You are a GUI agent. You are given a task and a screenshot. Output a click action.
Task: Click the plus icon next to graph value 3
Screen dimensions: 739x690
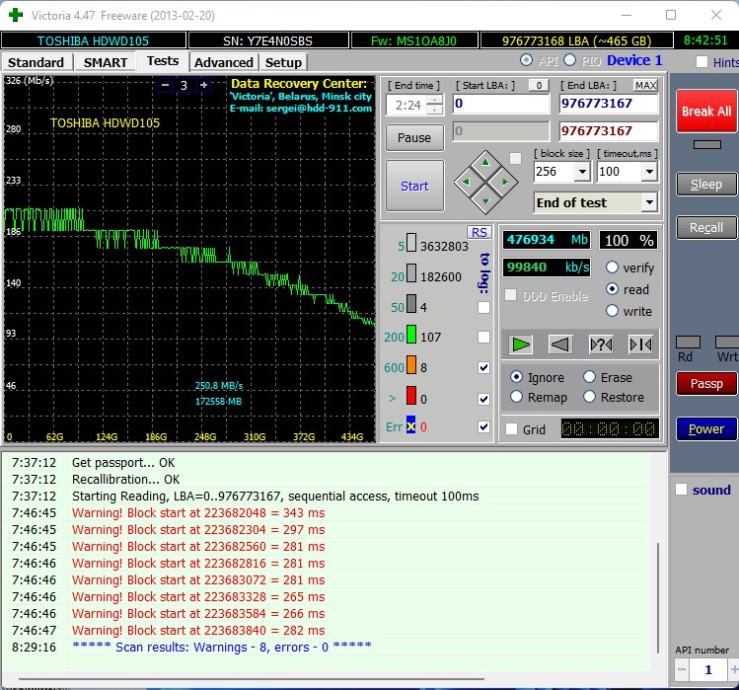click(x=204, y=85)
